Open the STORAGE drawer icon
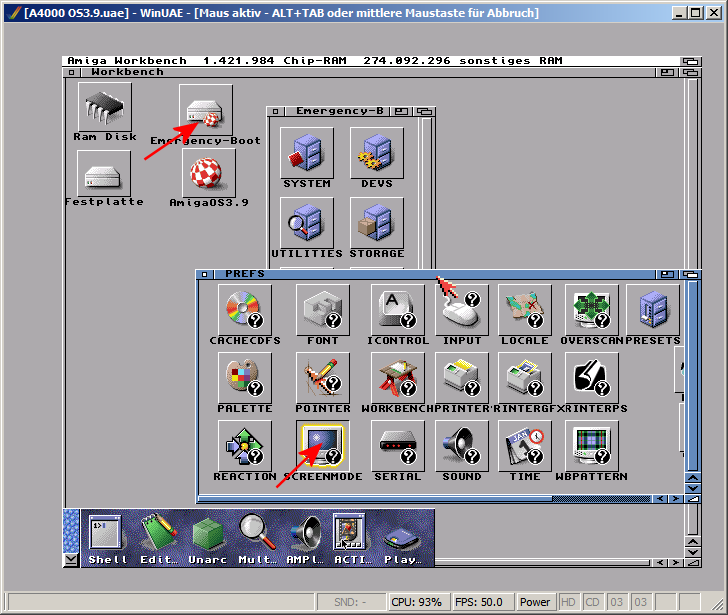728x615 pixels. (377, 223)
